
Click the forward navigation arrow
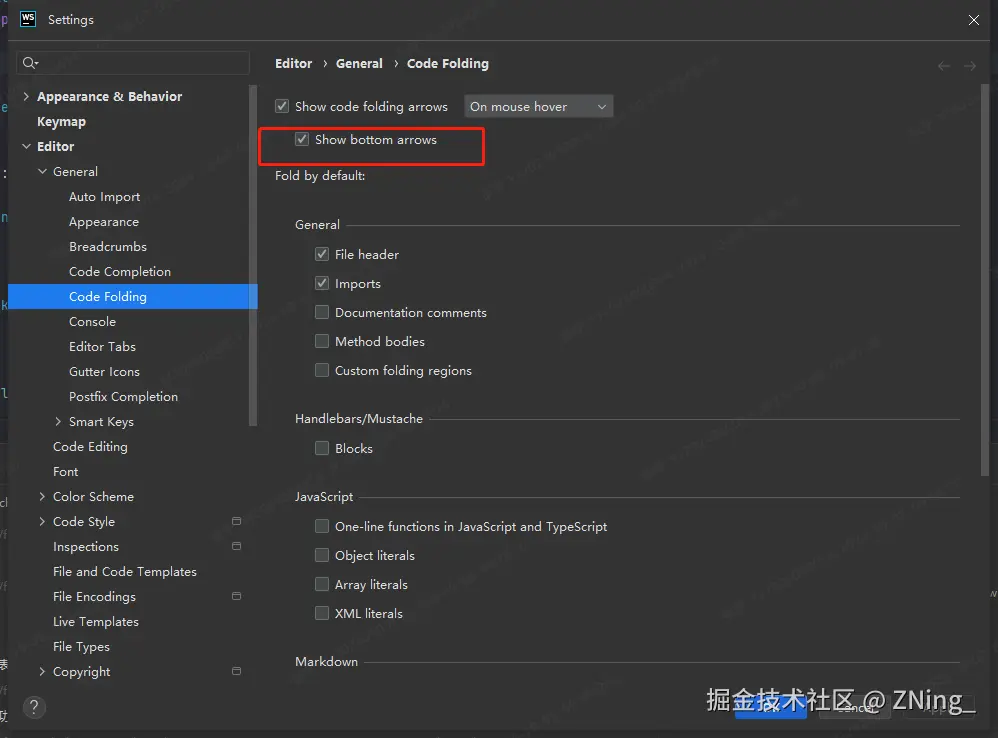tap(969, 66)
